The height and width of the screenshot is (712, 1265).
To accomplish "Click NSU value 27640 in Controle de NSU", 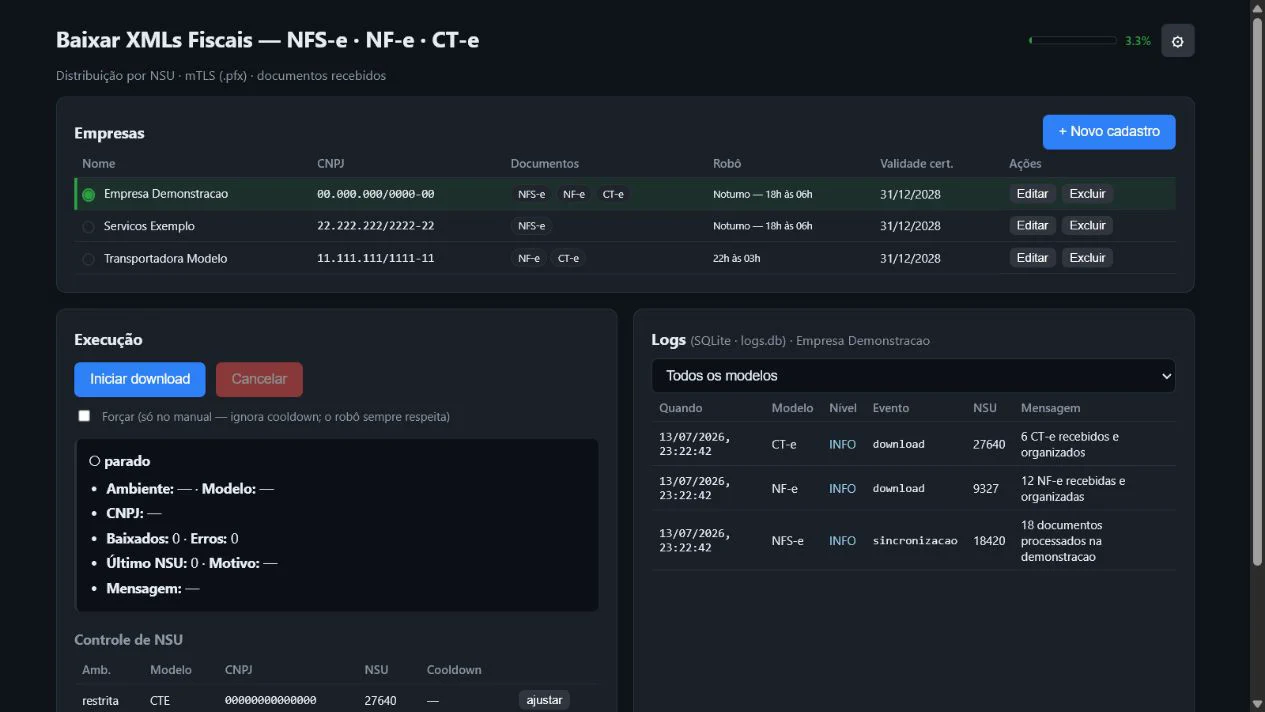I will pyautogui.click(x=381, y=700).
